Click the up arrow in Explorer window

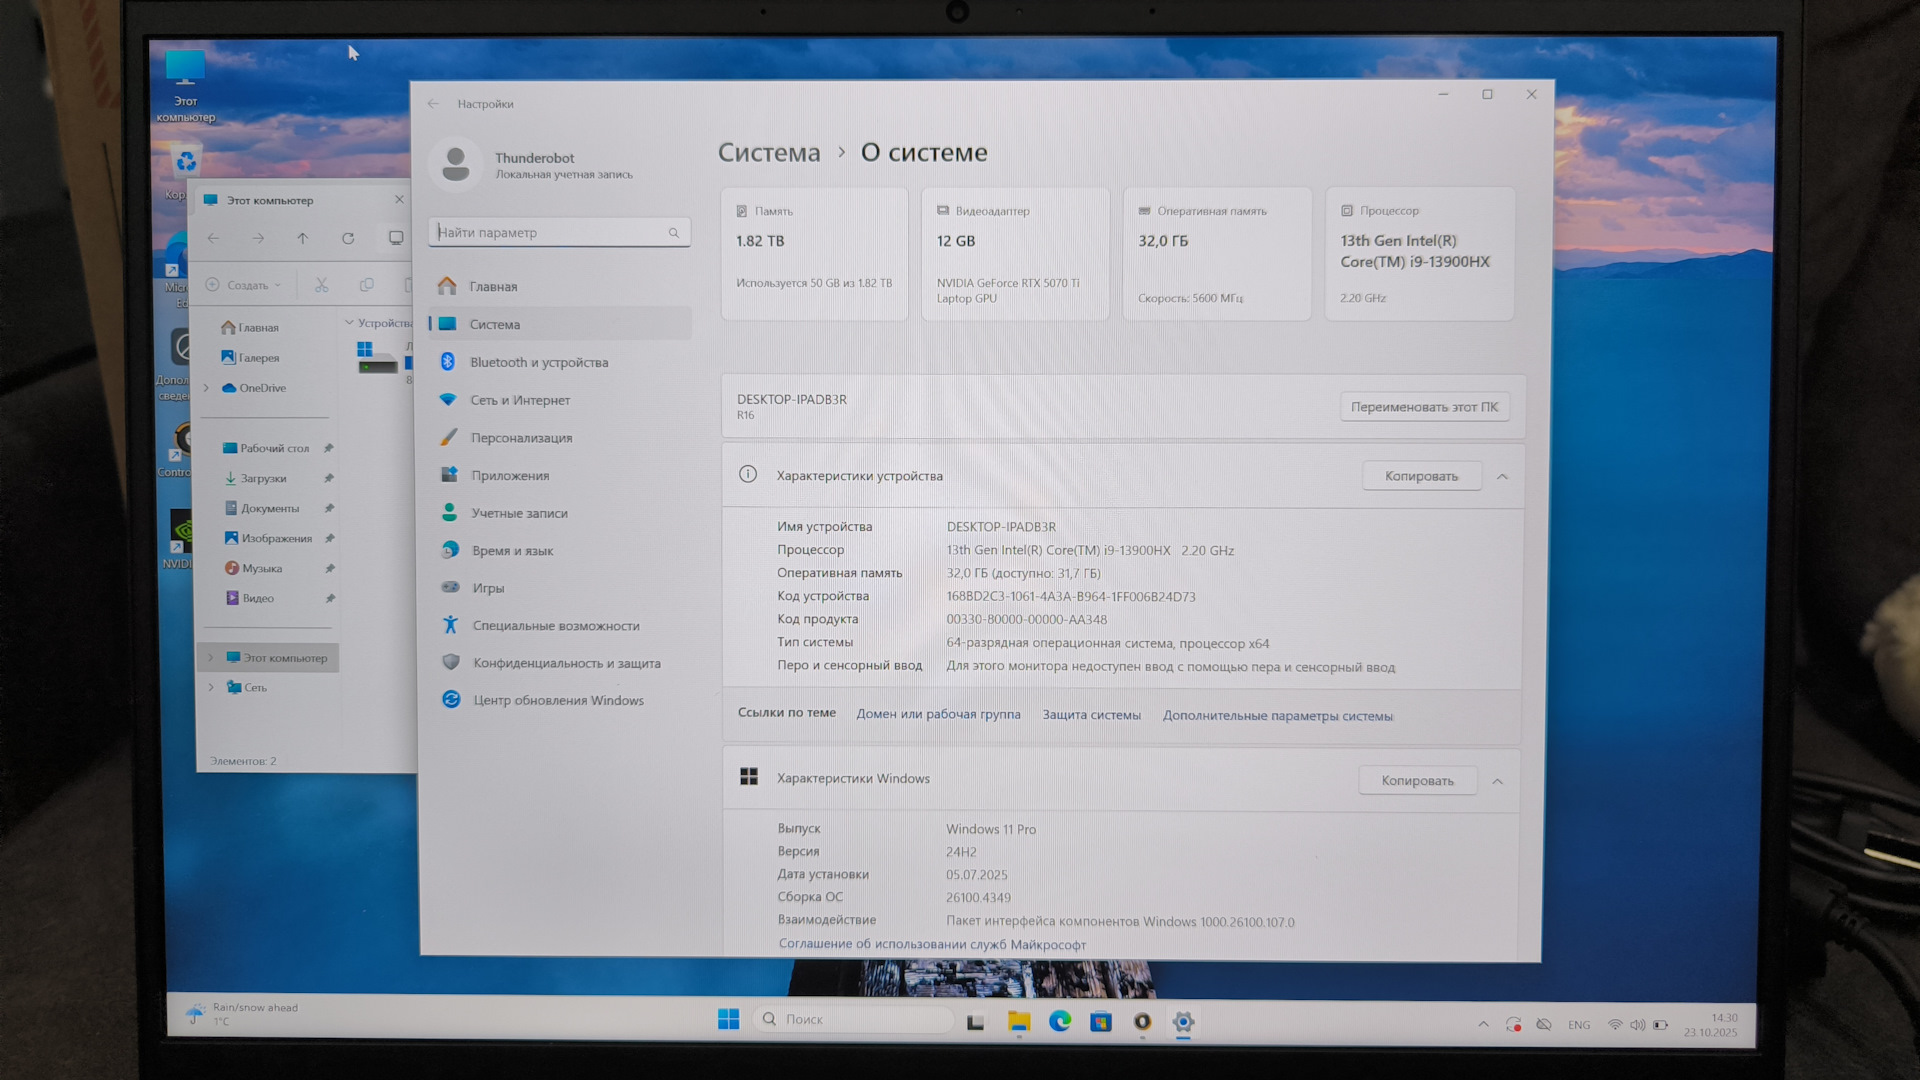302,238
